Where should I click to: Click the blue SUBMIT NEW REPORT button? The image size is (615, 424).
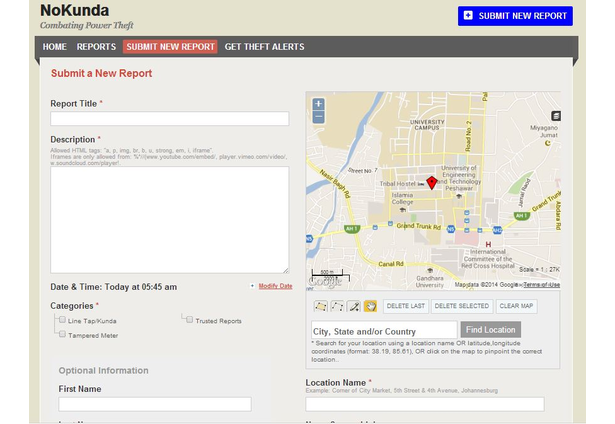(x=515, y=16)
